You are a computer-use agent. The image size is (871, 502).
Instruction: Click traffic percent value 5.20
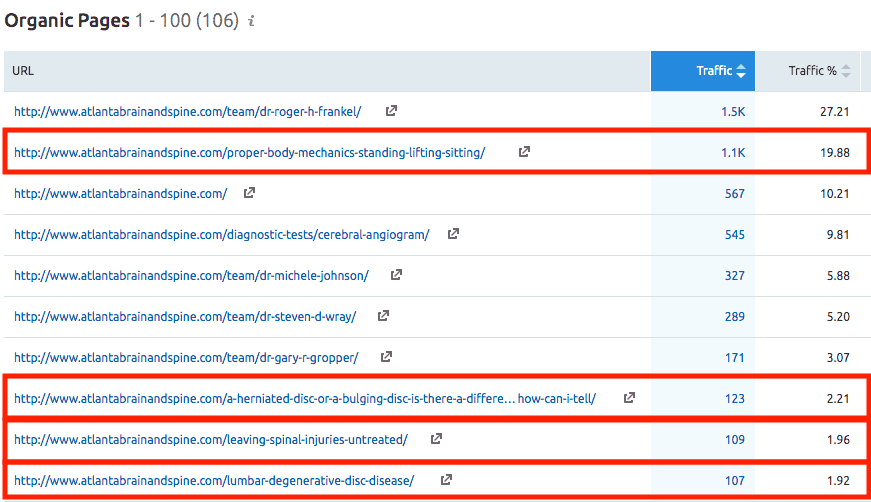pyautogui.click(x=838, y=317)
